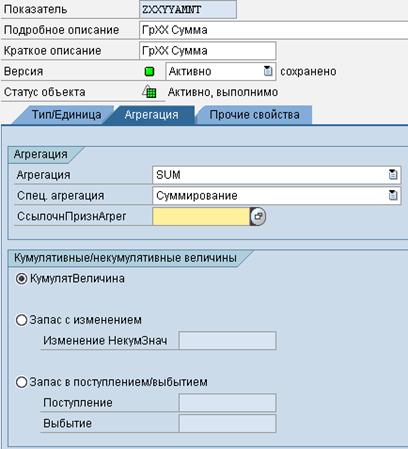The height and width of the screenshot is (449, 408).
Task: Click the Спец. агрегация label
Action: (60, 196)
